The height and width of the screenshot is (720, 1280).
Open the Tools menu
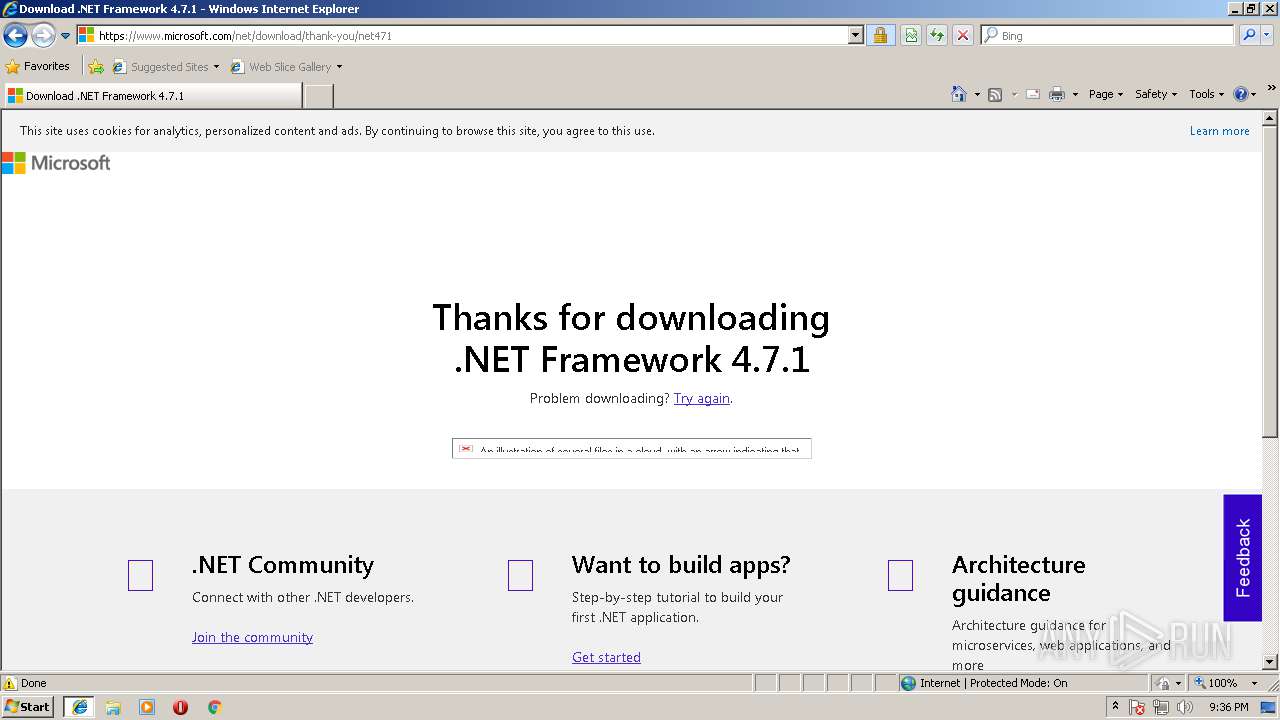click(x=1207, y=94)
